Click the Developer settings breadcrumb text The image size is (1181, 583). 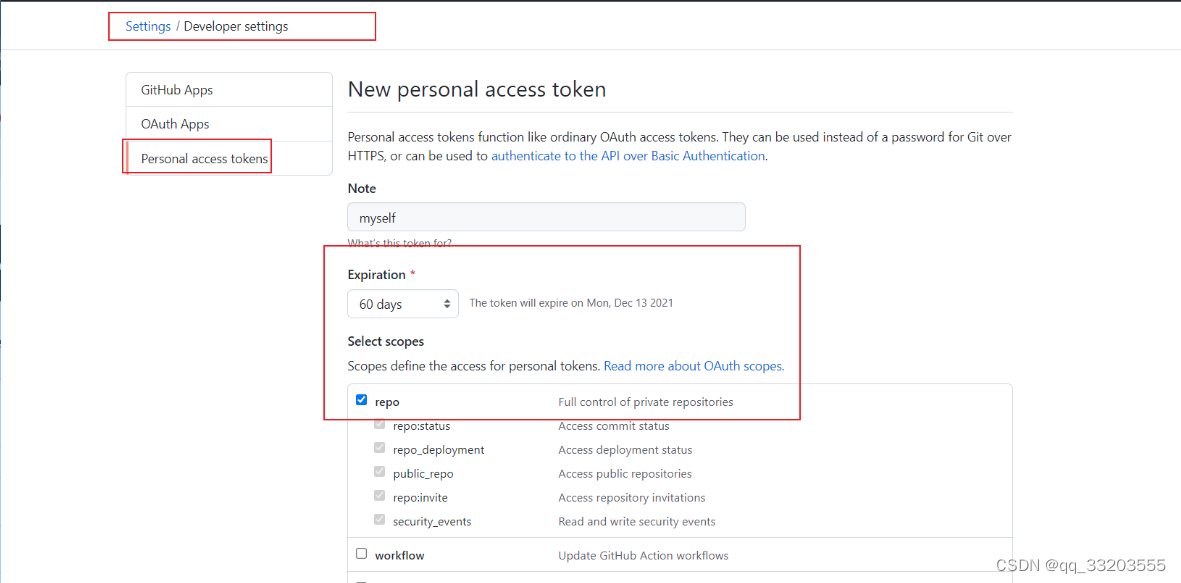[x=236, y=27]
